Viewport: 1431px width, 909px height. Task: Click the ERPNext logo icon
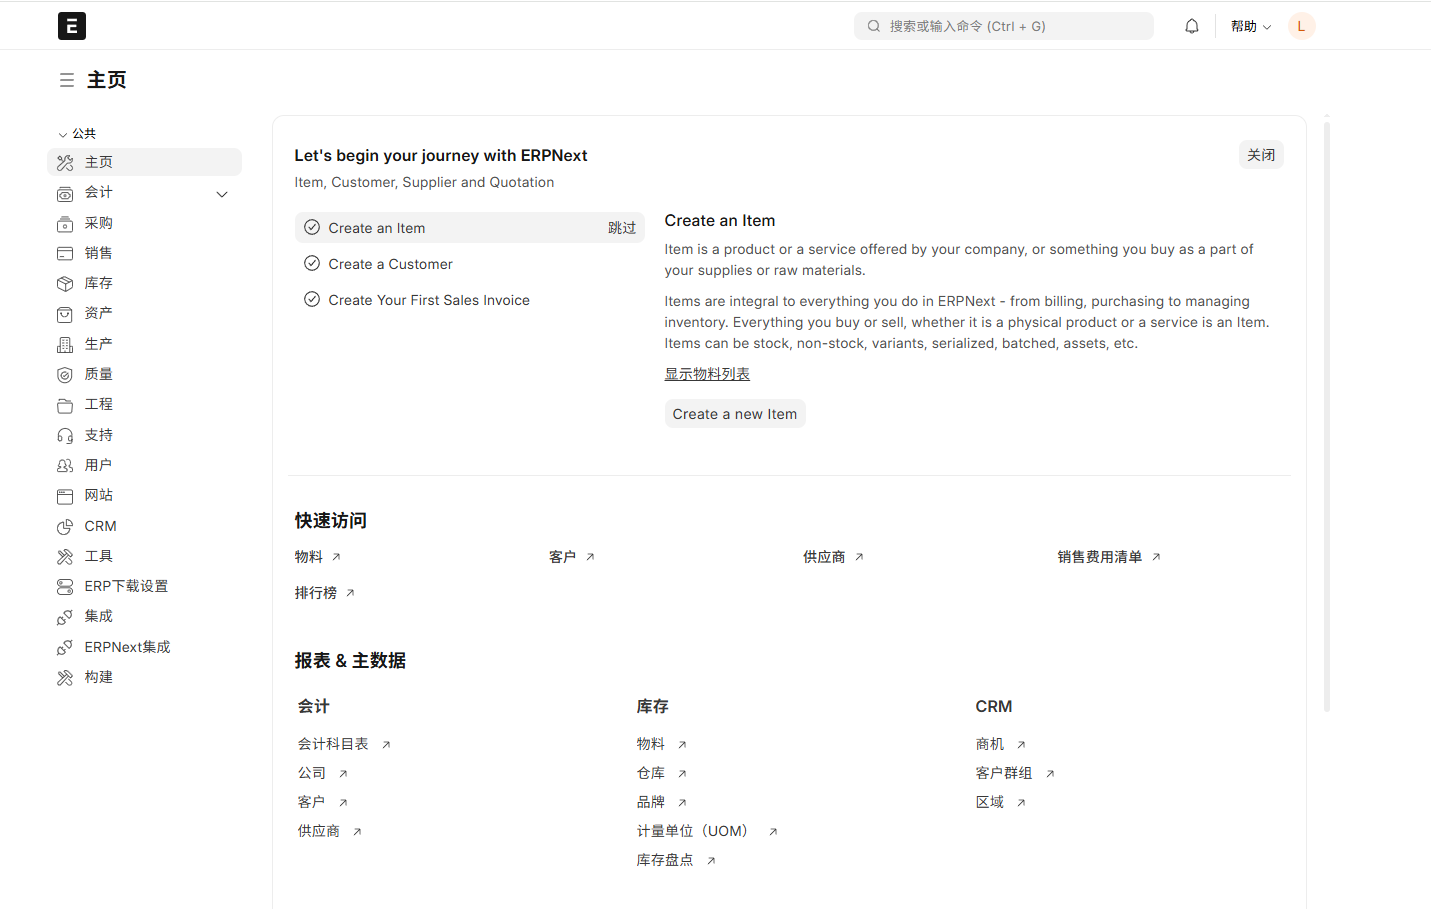point(72,26)
